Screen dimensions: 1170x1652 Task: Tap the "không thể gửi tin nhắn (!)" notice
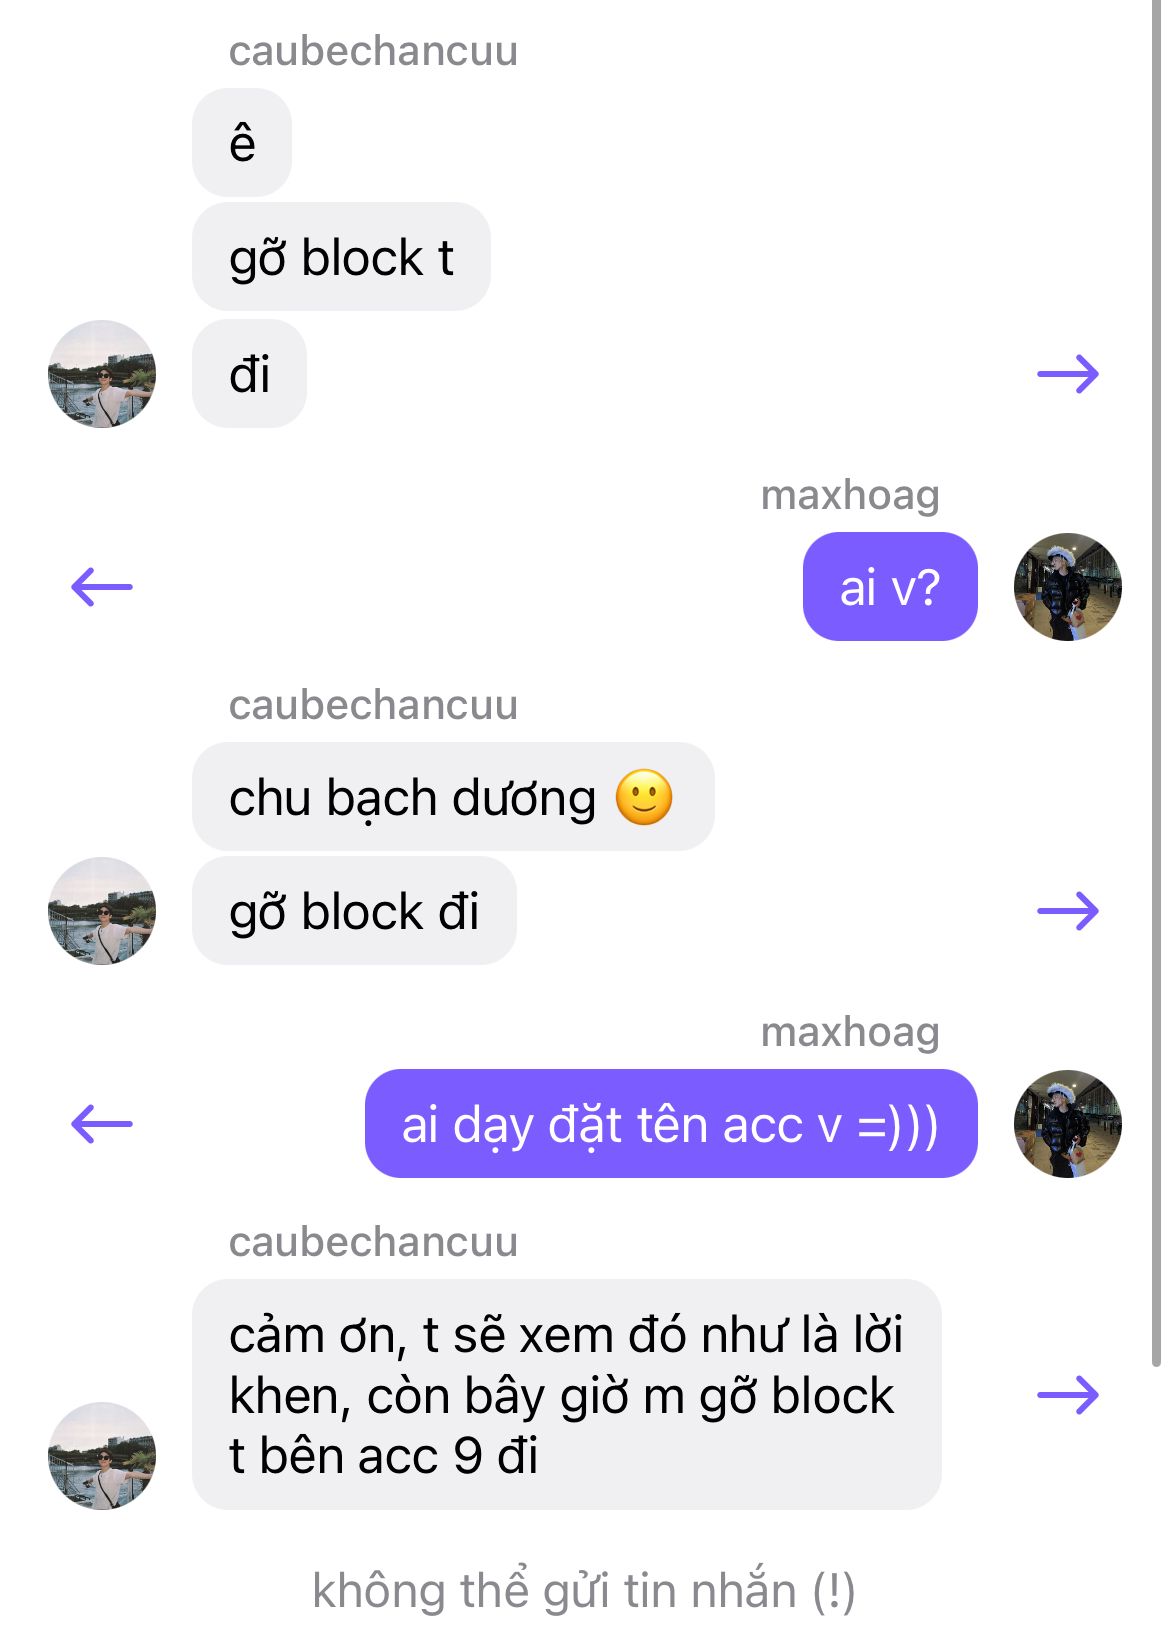coord(584,1591)
